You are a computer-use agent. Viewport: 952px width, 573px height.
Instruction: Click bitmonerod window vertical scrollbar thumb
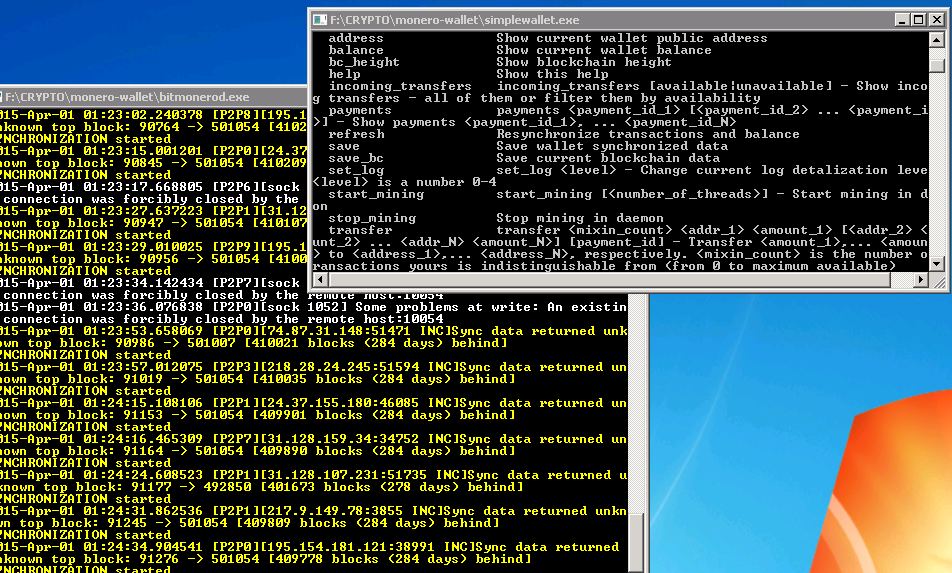[x=636, y=543]
